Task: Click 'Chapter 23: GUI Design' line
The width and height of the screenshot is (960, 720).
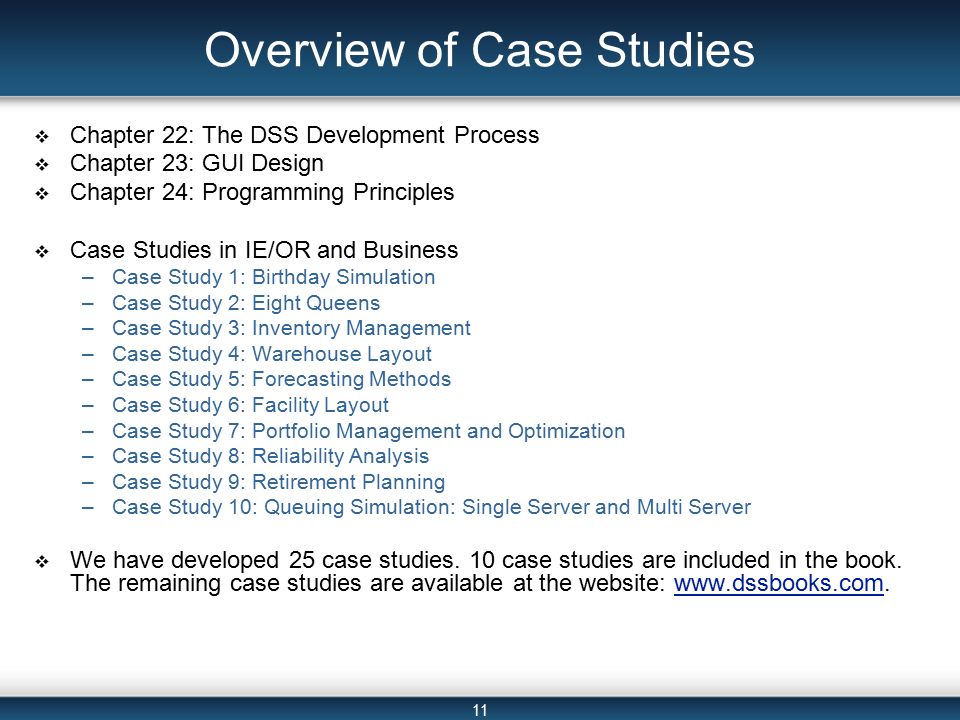Action: point(197,163)
